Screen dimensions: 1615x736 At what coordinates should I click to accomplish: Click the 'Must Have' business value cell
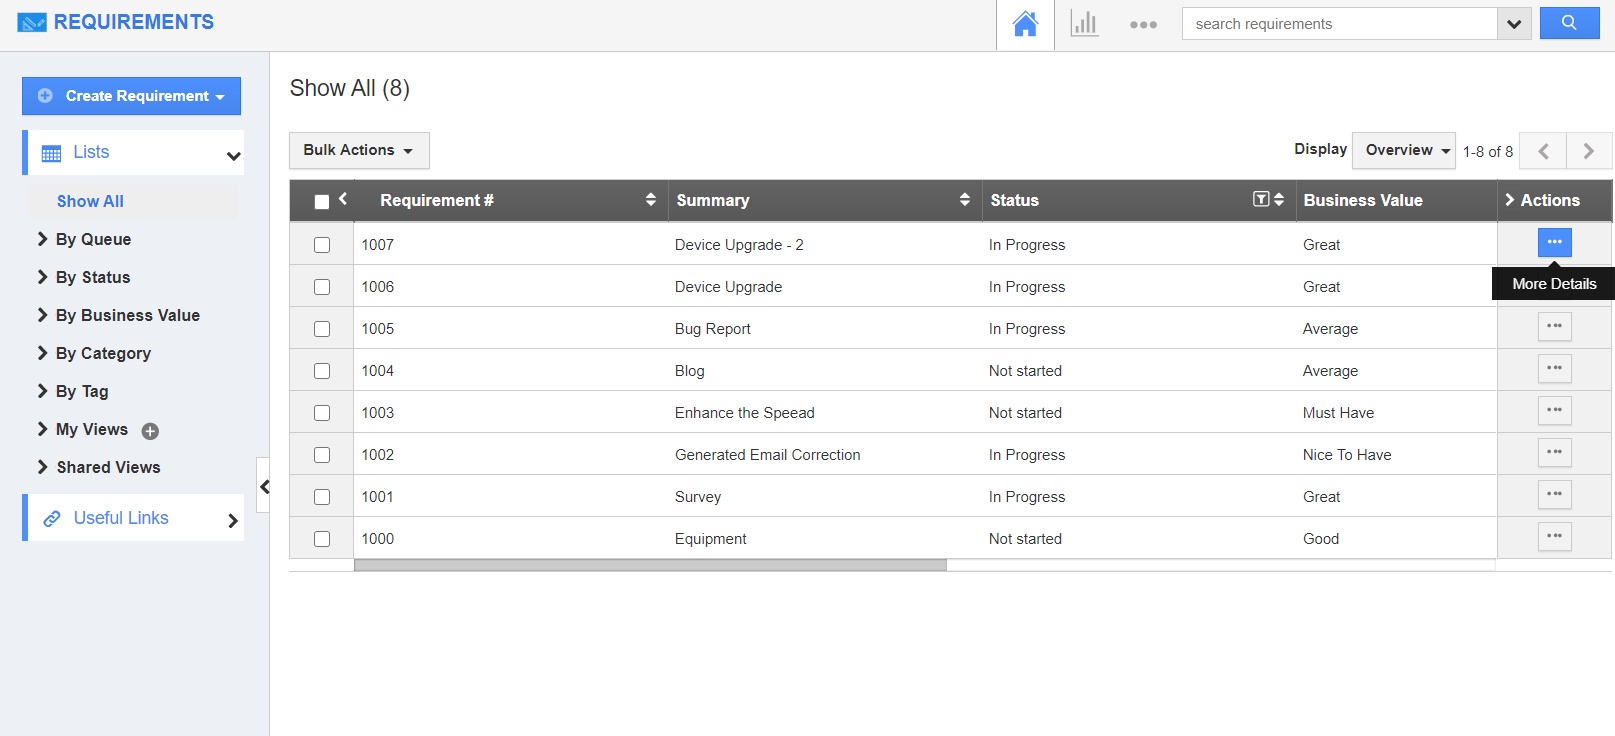pyautogui.click(x=1338, y=413)
